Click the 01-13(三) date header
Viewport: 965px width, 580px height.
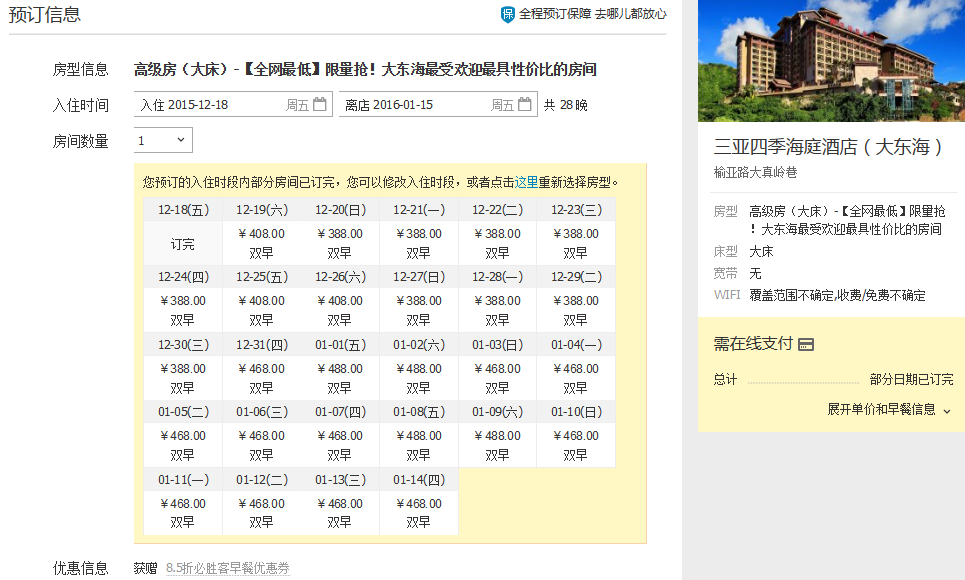pos(340,480)
